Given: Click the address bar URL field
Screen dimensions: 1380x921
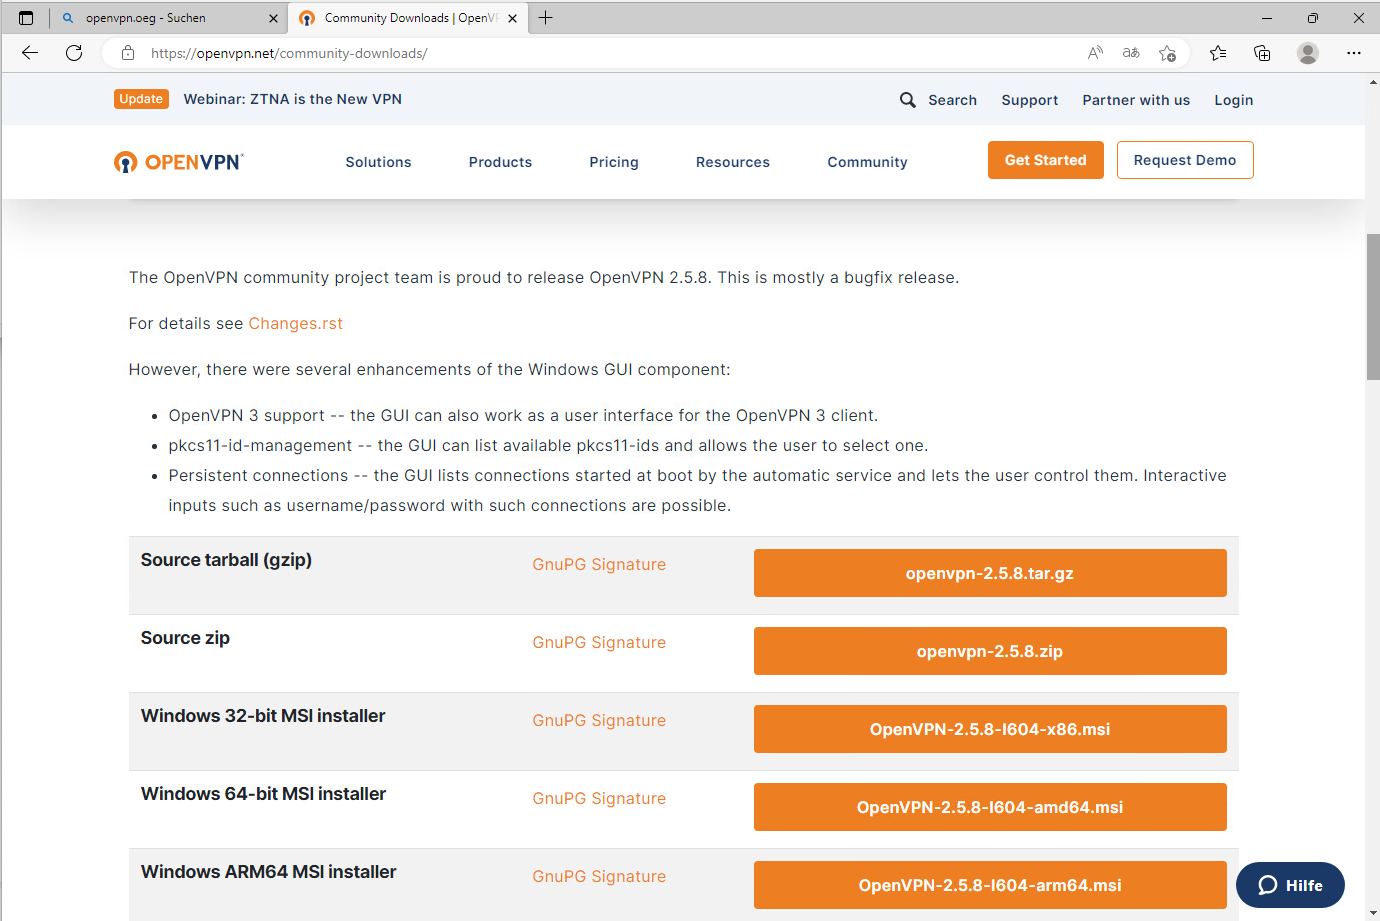Looking at the screenshot, I should pyautogui.click(x=600, y=53).
